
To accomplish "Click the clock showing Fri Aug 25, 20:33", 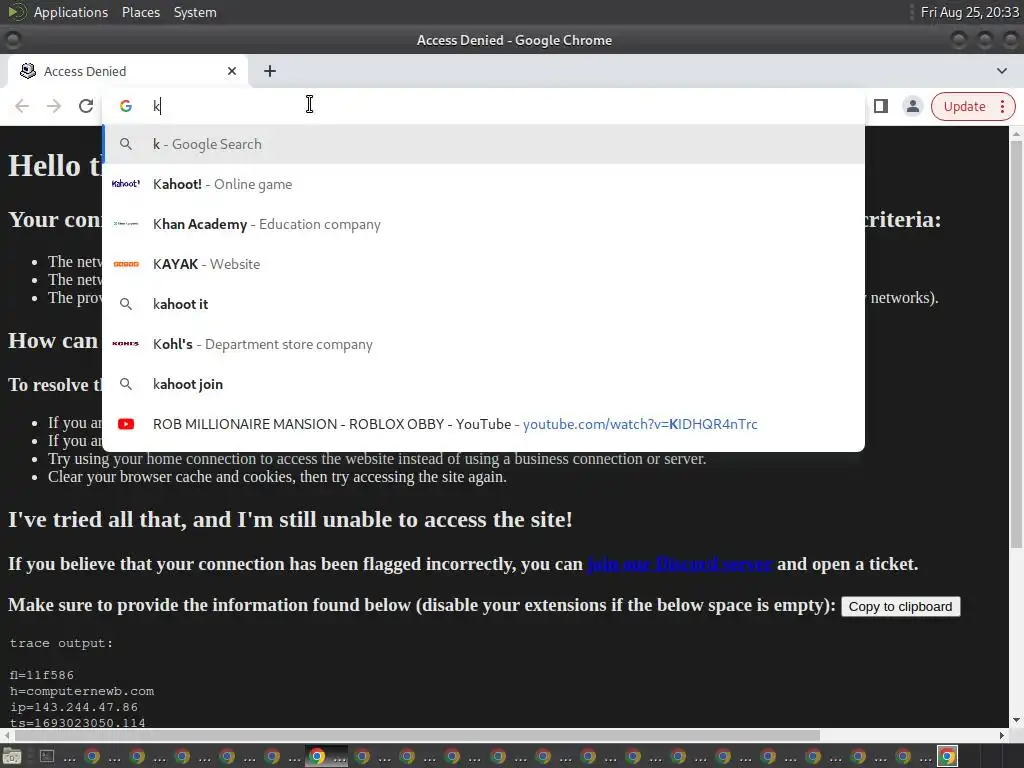I will click(969, 12).
